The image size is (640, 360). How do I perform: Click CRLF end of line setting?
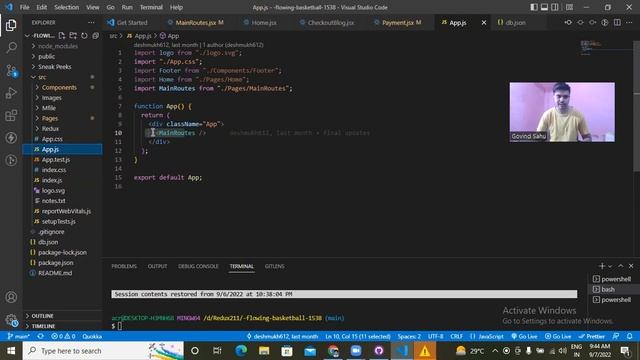456,336
